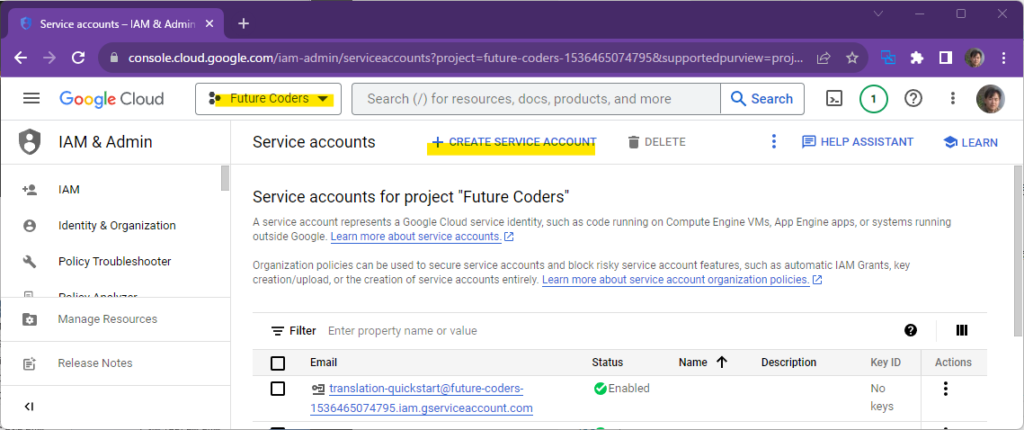Viewport: 1024px width, 430px height.
Task: Open the hamburger navigation menu
Action: 31,99
